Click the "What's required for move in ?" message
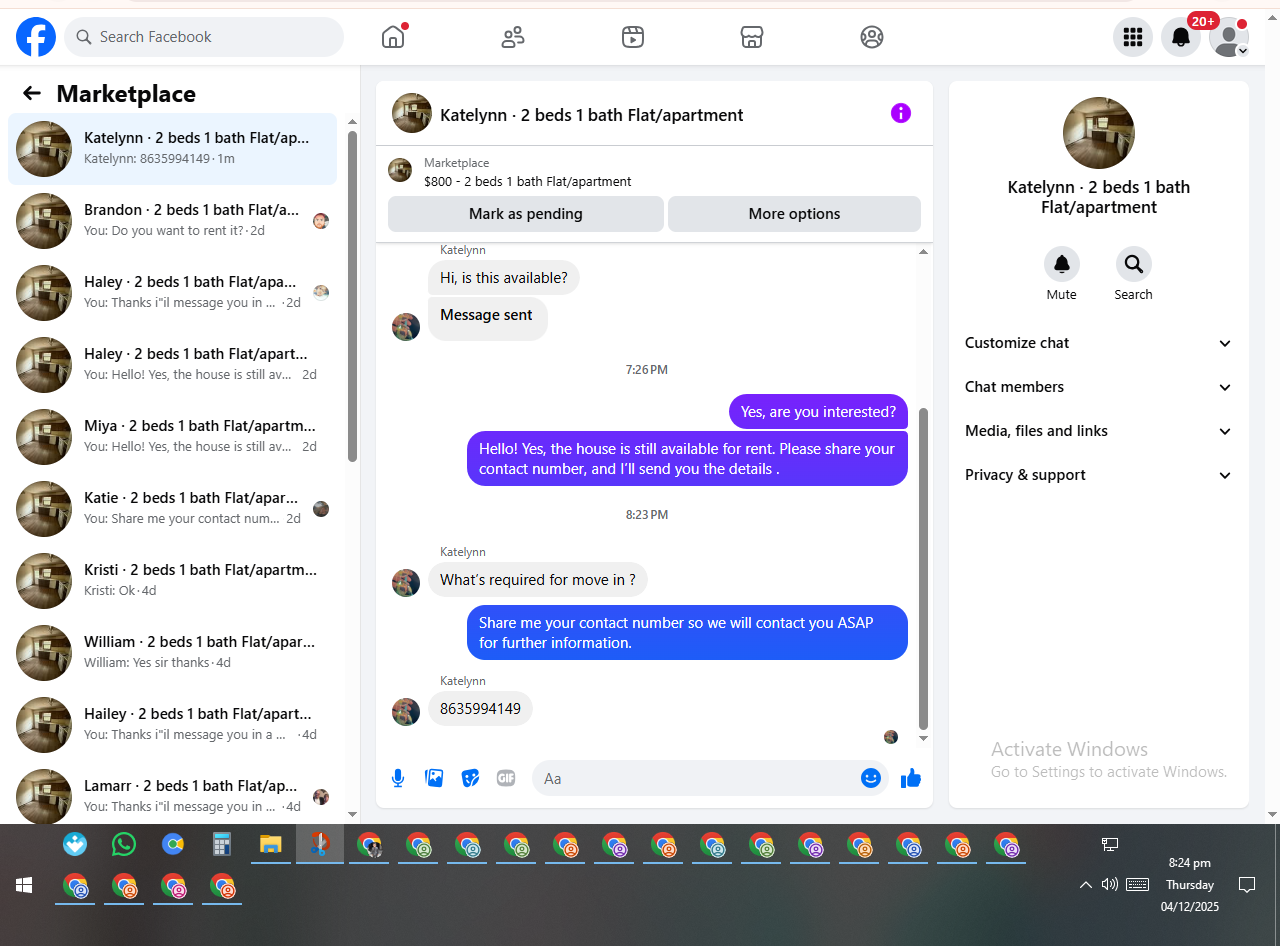The width and height of the screenshot is (1280, 946). pyautogui.click(x=538, y=580)
